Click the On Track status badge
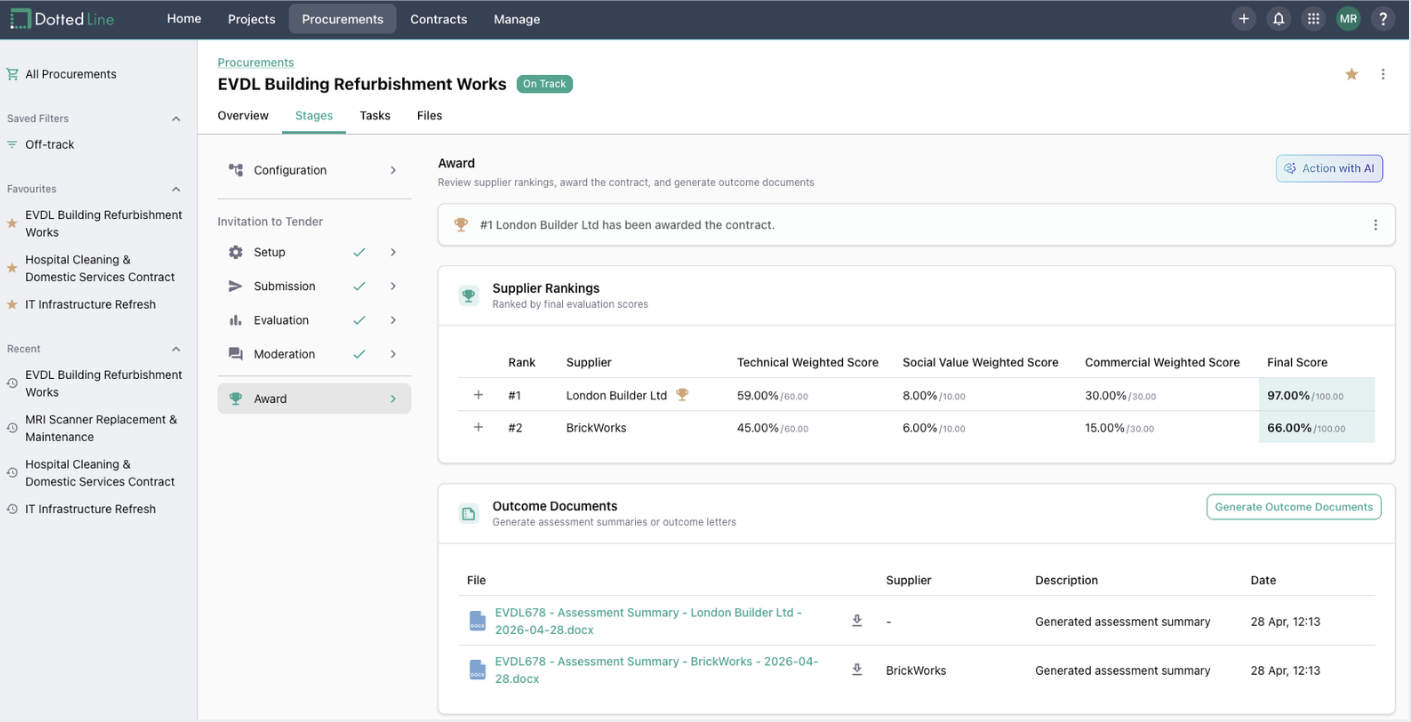The height and width of the screenshot is (722, 1411). click(545, 84)
